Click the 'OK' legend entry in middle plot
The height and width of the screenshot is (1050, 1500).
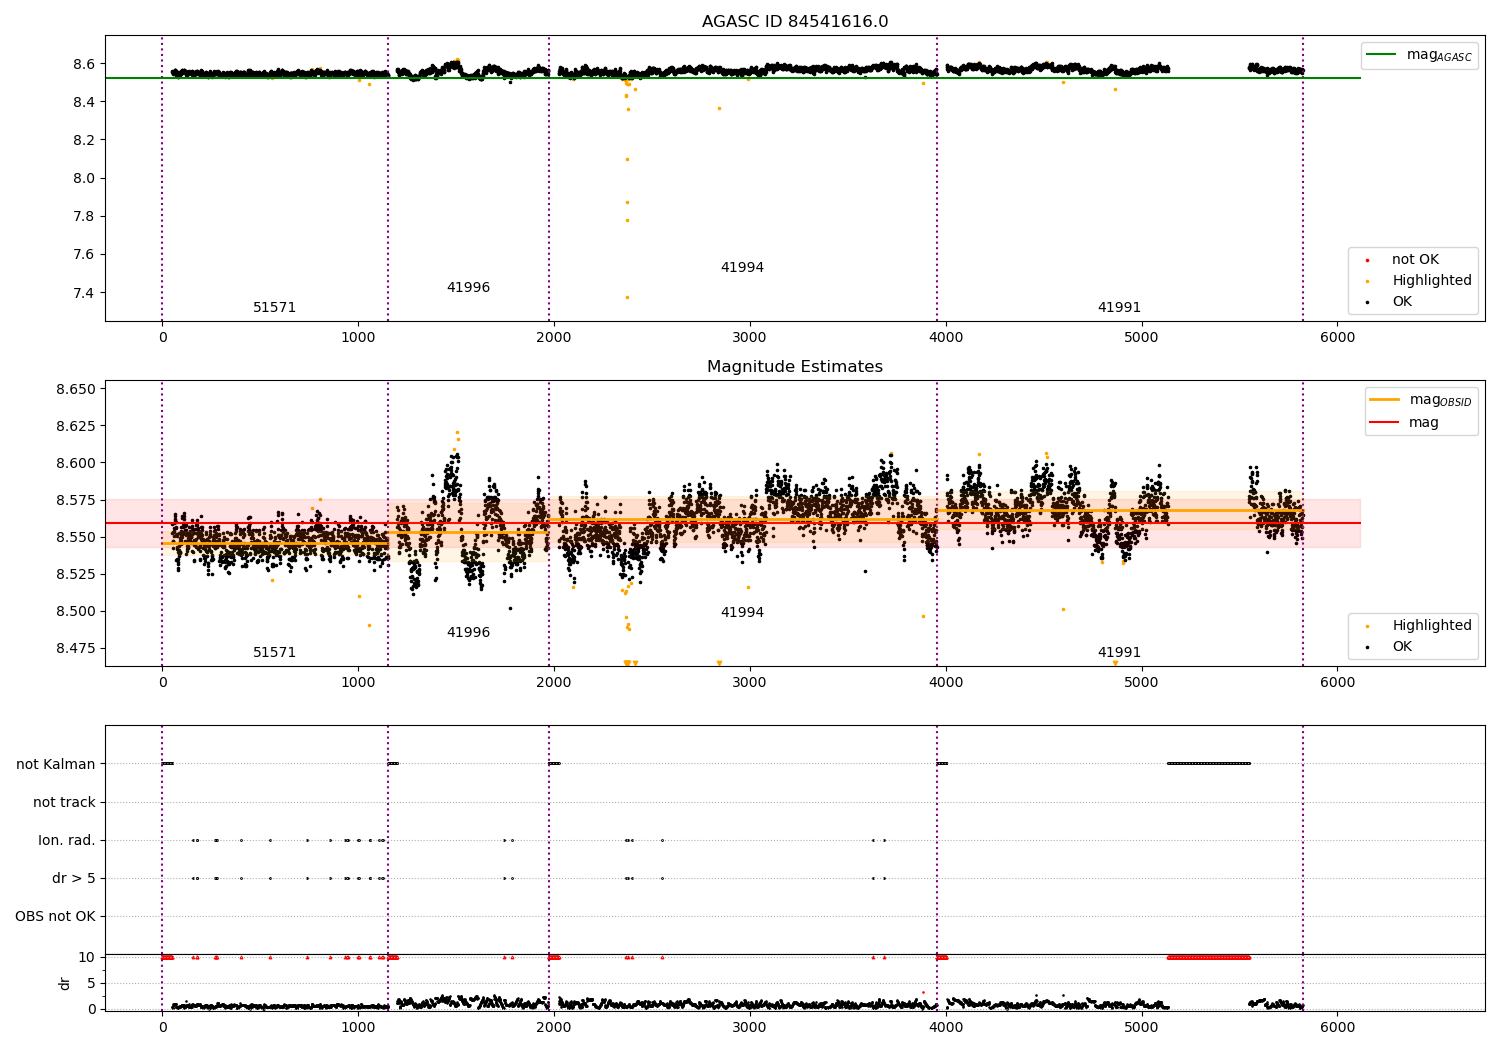[1390, 647]
